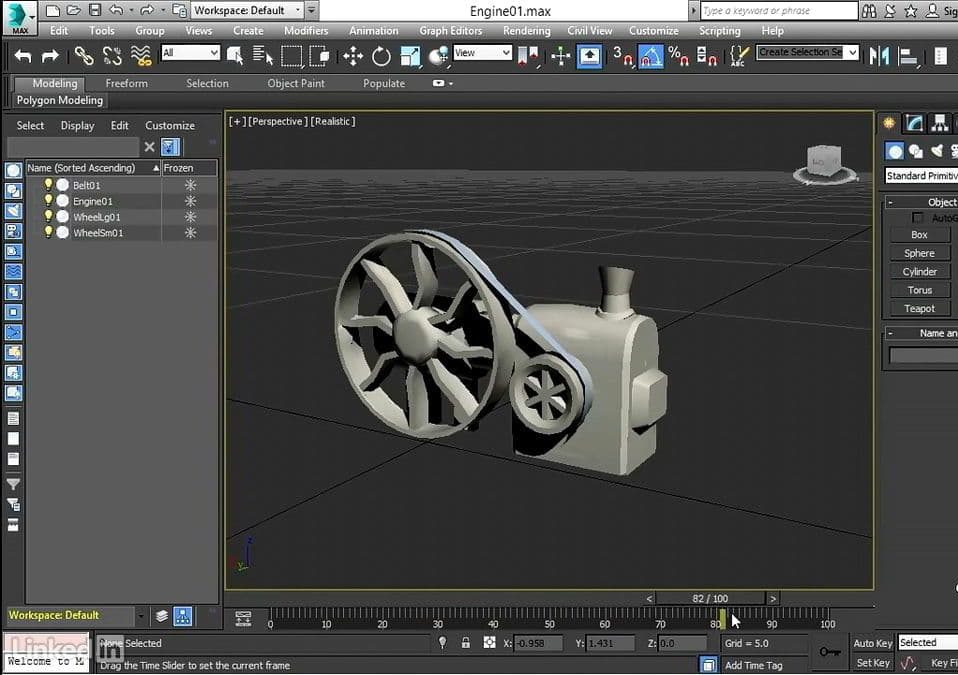This screenshot has width=958, height=675.
Task: Unfreeze WheelSm01 via its snowflake icon
Action: (x=190, y=233)
